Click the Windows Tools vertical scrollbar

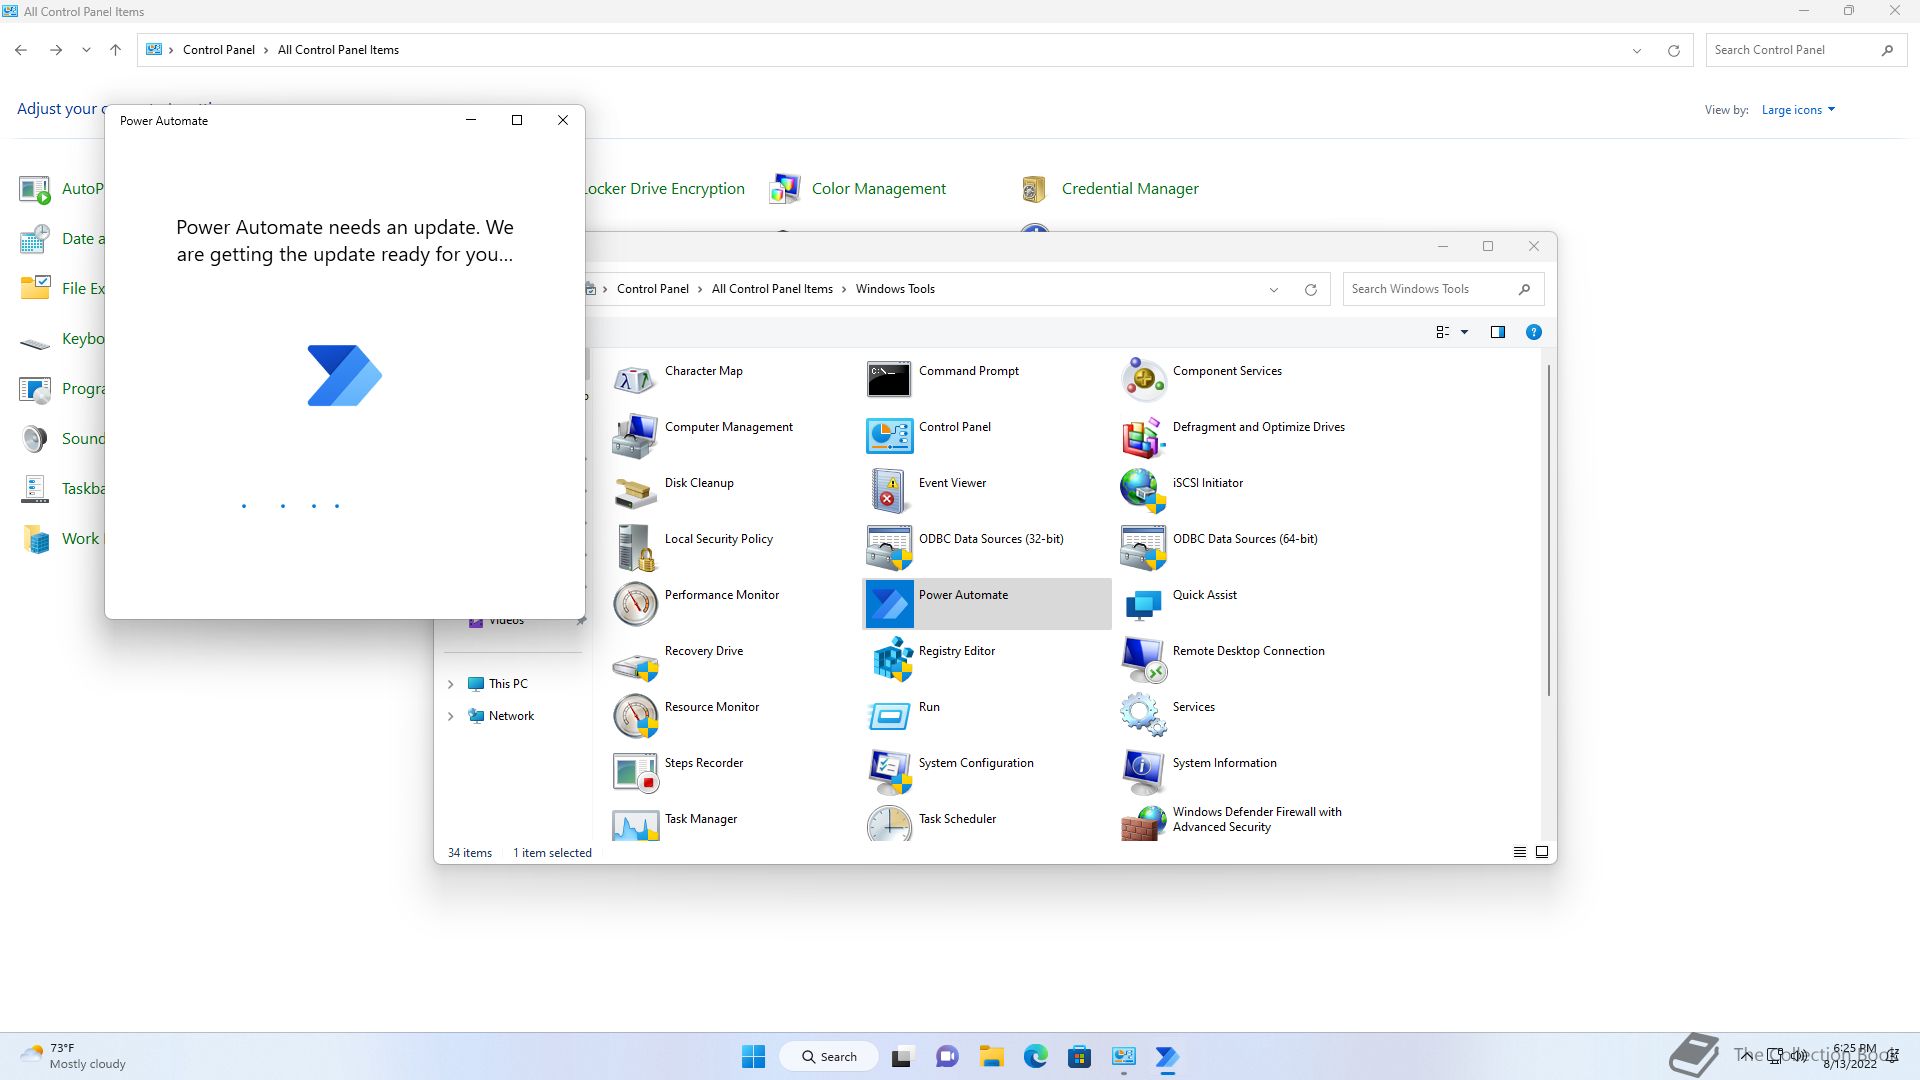pos(1549,530)
